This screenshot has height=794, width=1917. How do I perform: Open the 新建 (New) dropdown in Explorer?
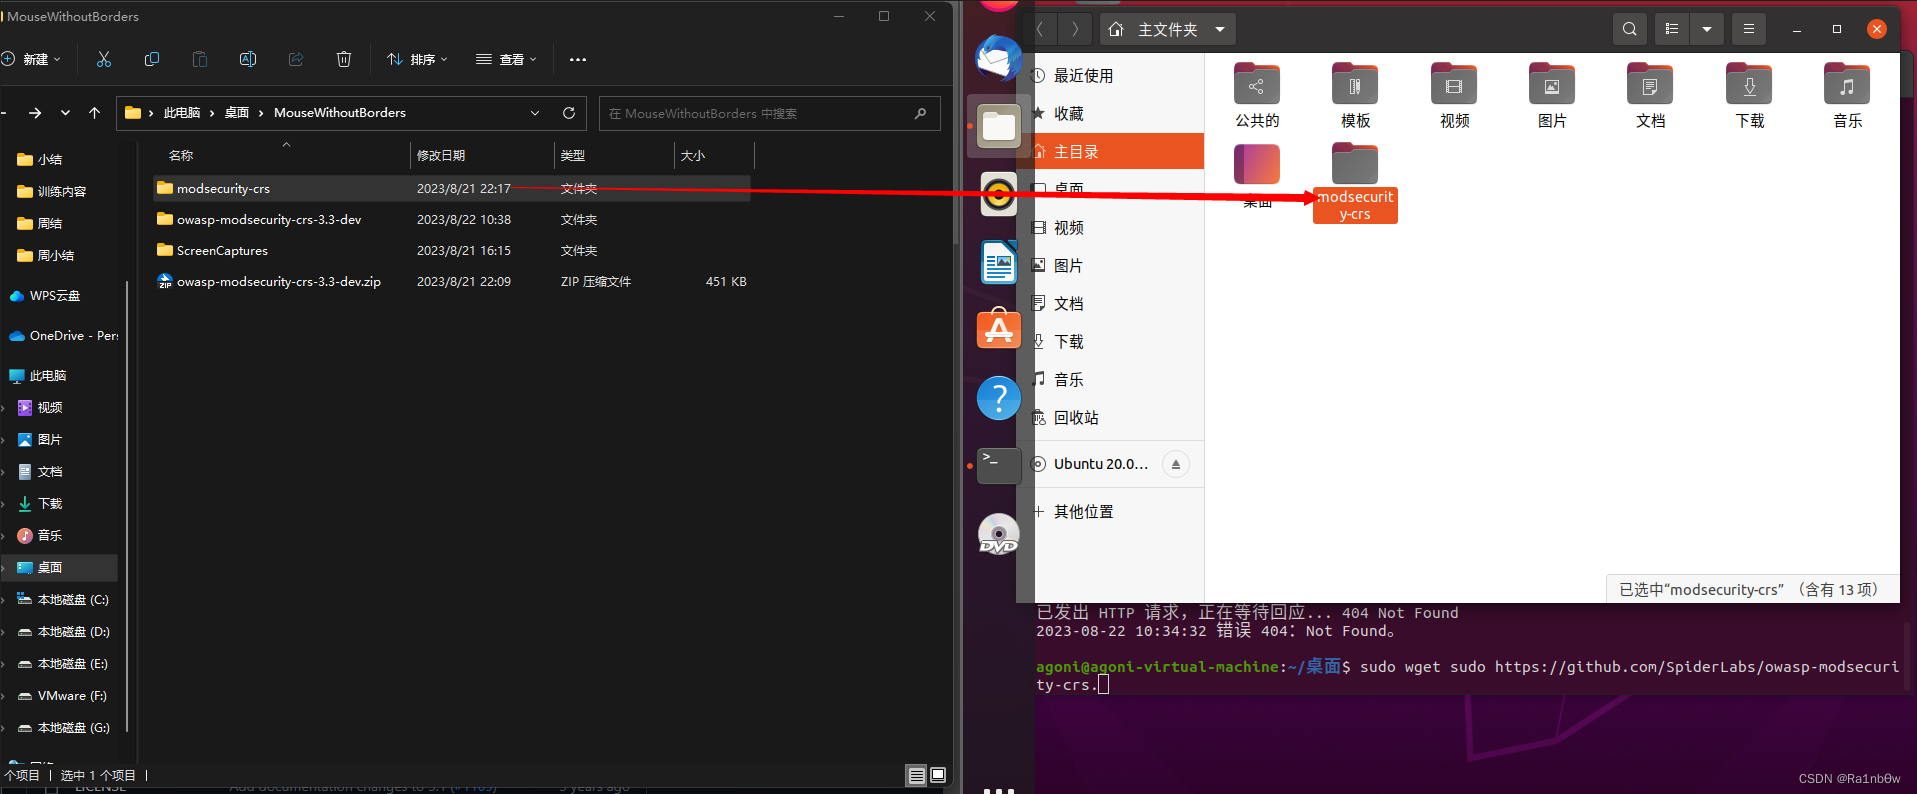31,59
